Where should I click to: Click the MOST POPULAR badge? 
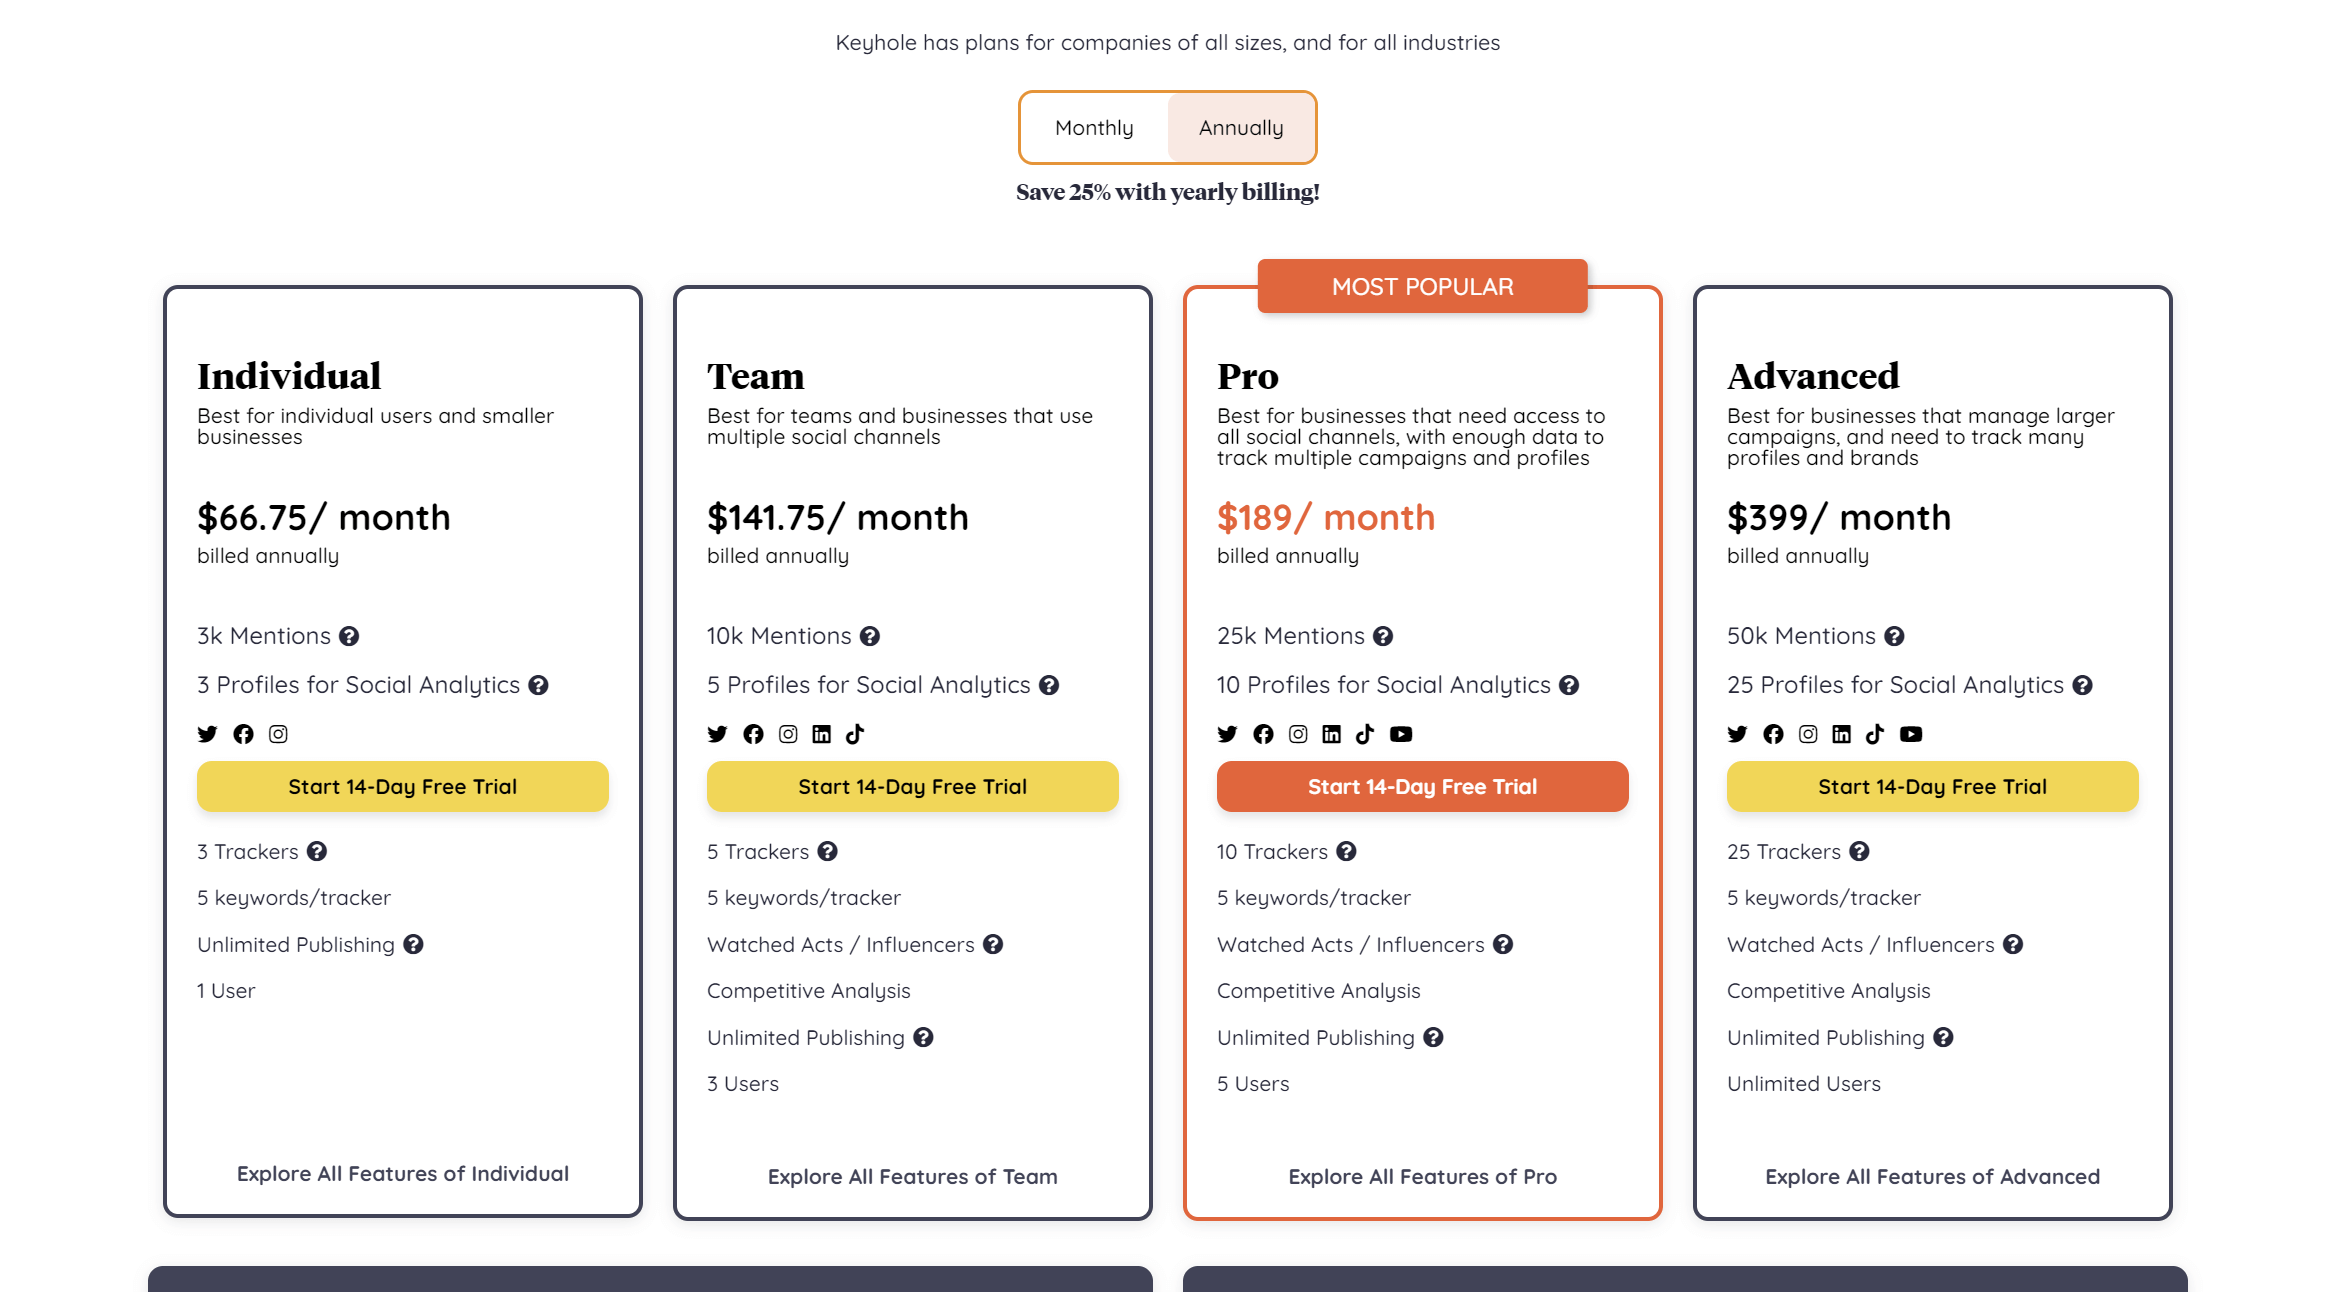point(1423,286)
